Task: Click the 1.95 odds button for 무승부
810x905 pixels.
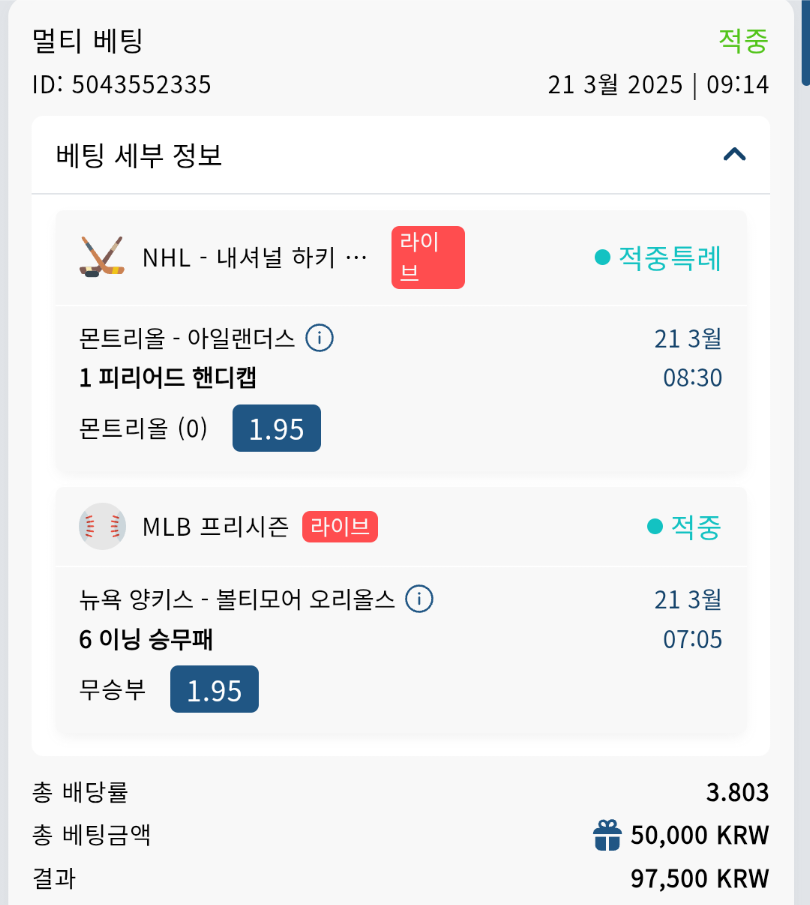Action: [x=214, y=689]
